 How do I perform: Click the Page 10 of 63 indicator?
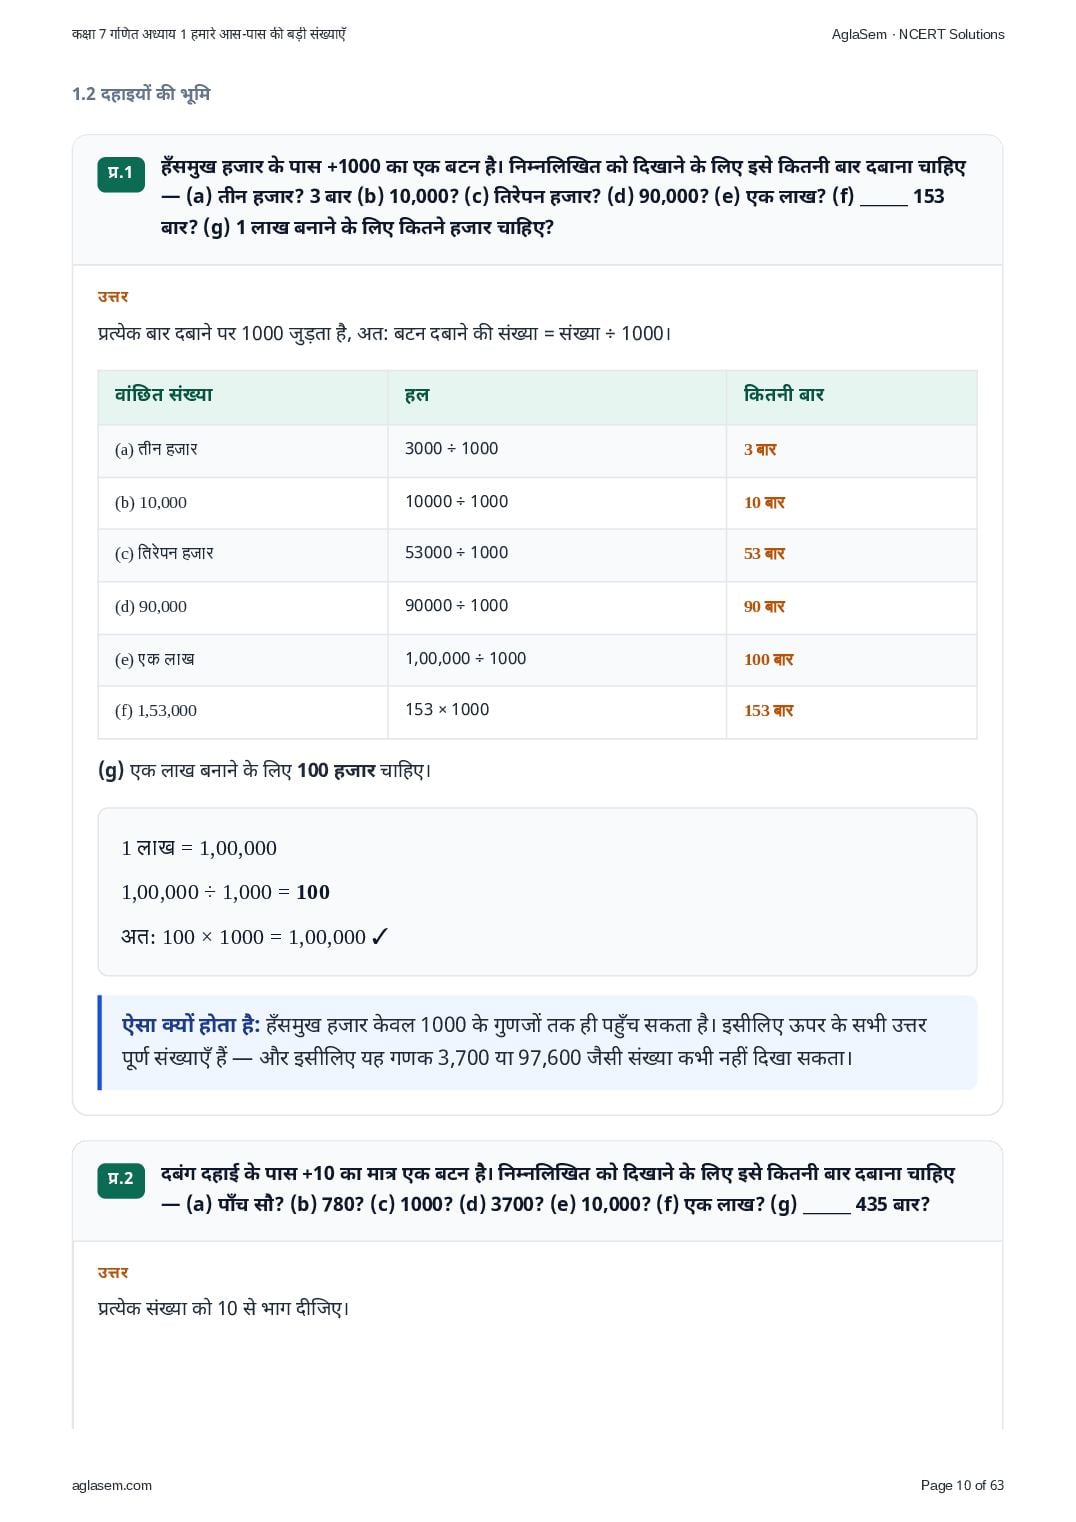[x=962, y=1485]
